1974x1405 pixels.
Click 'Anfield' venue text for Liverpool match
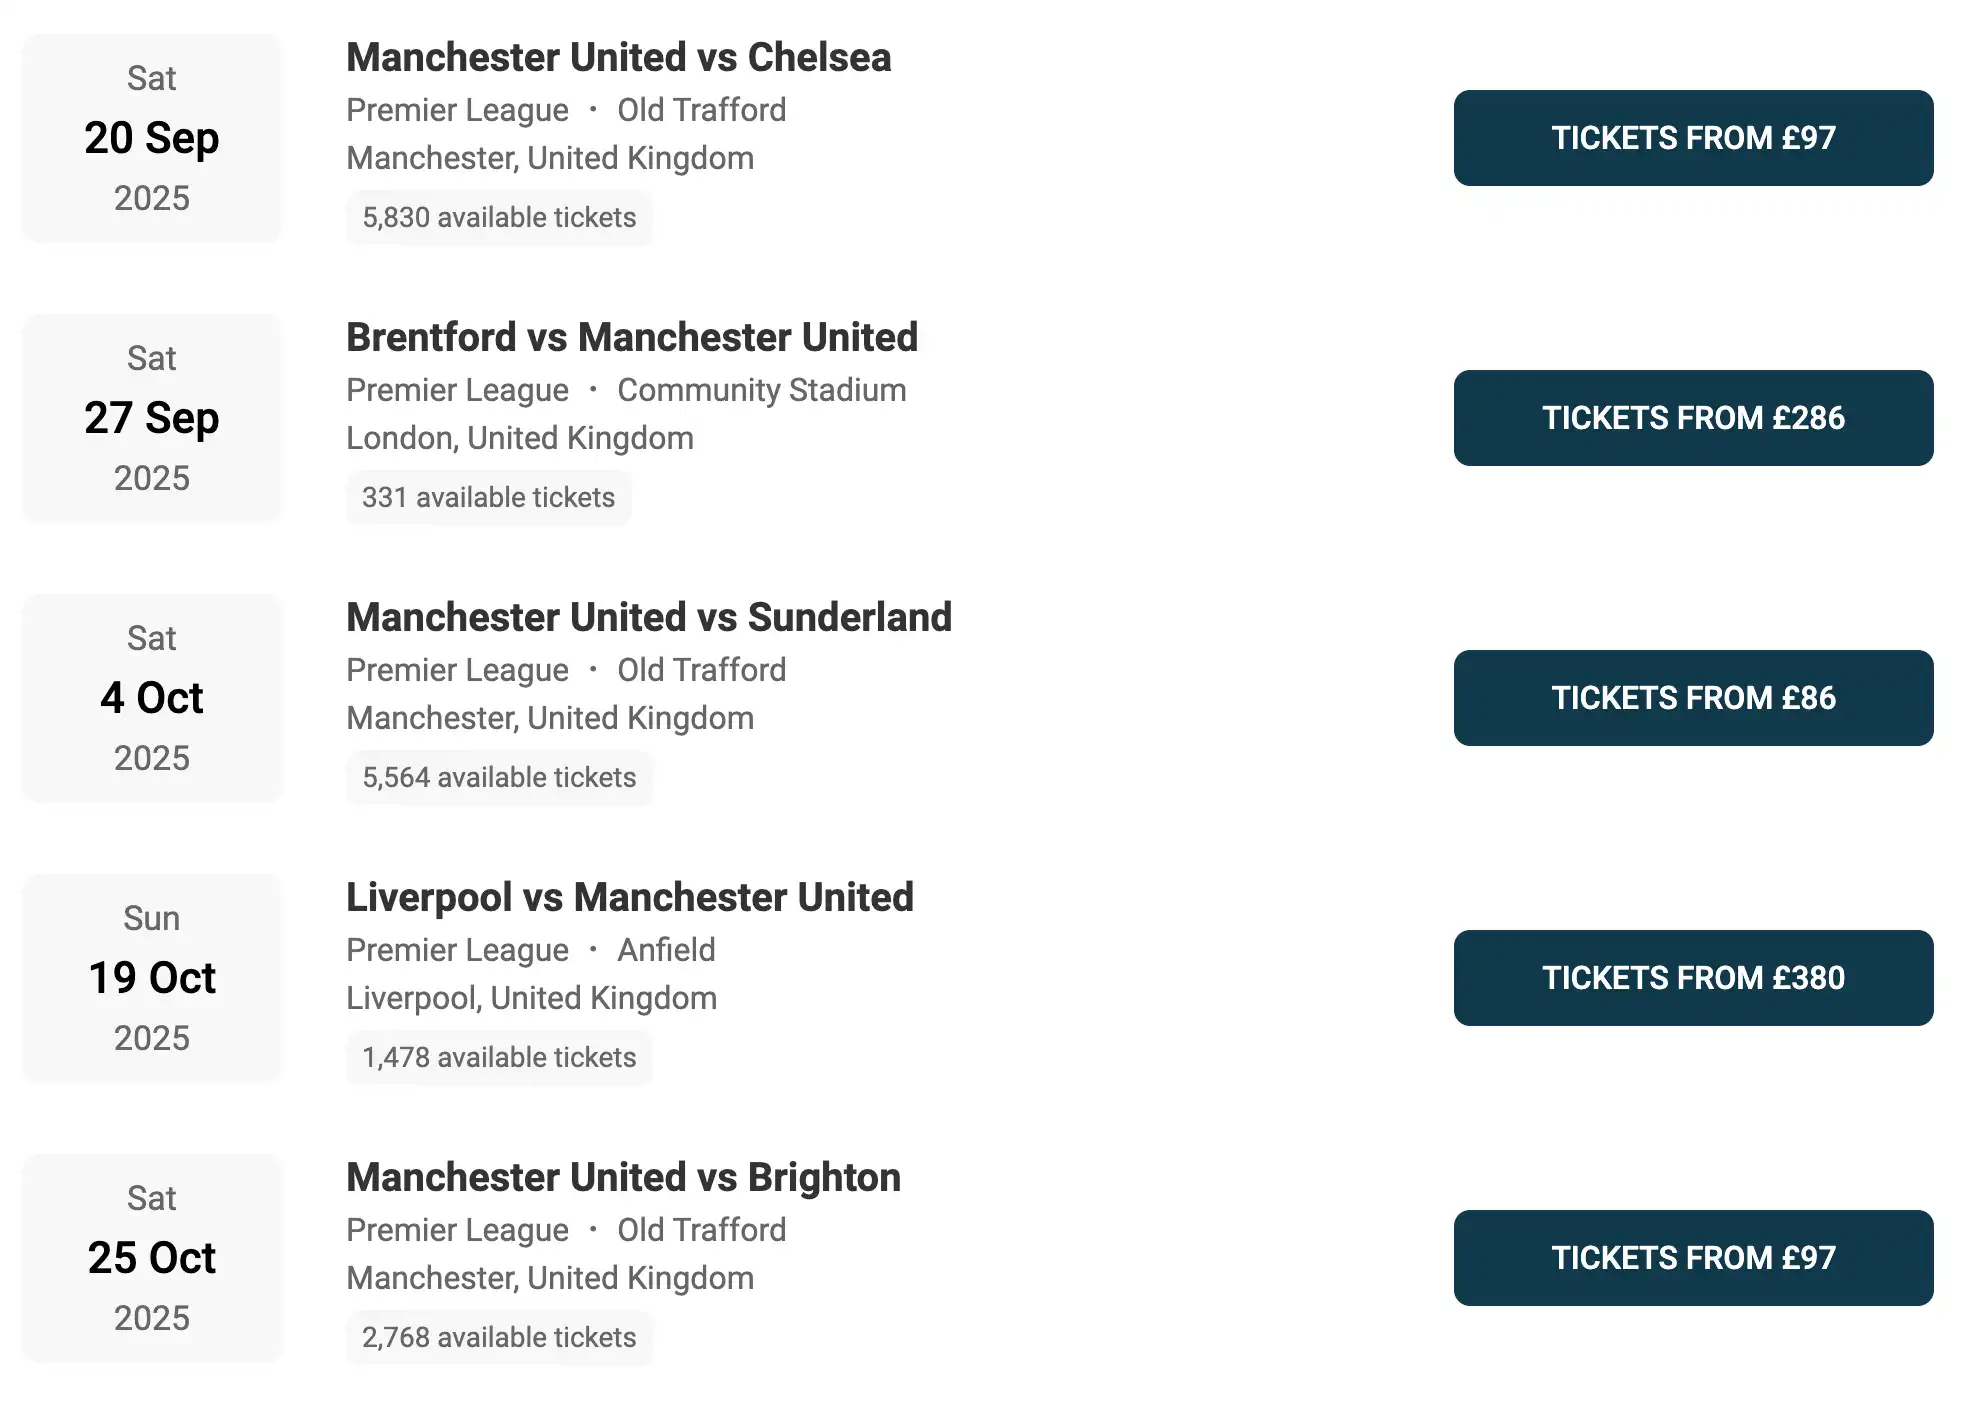pyautogui.click(x=666, y=950)
